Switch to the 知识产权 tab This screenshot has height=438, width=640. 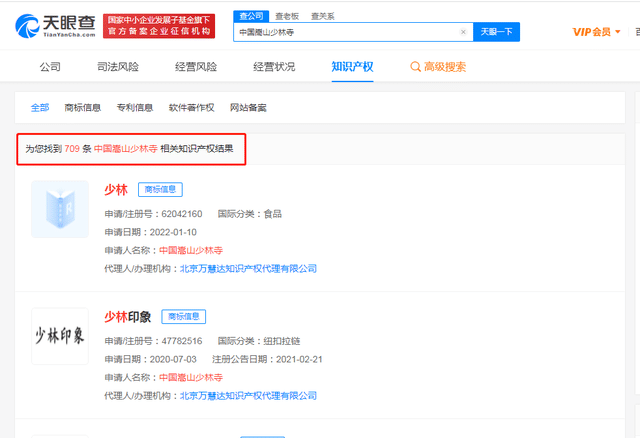point(352,67)
